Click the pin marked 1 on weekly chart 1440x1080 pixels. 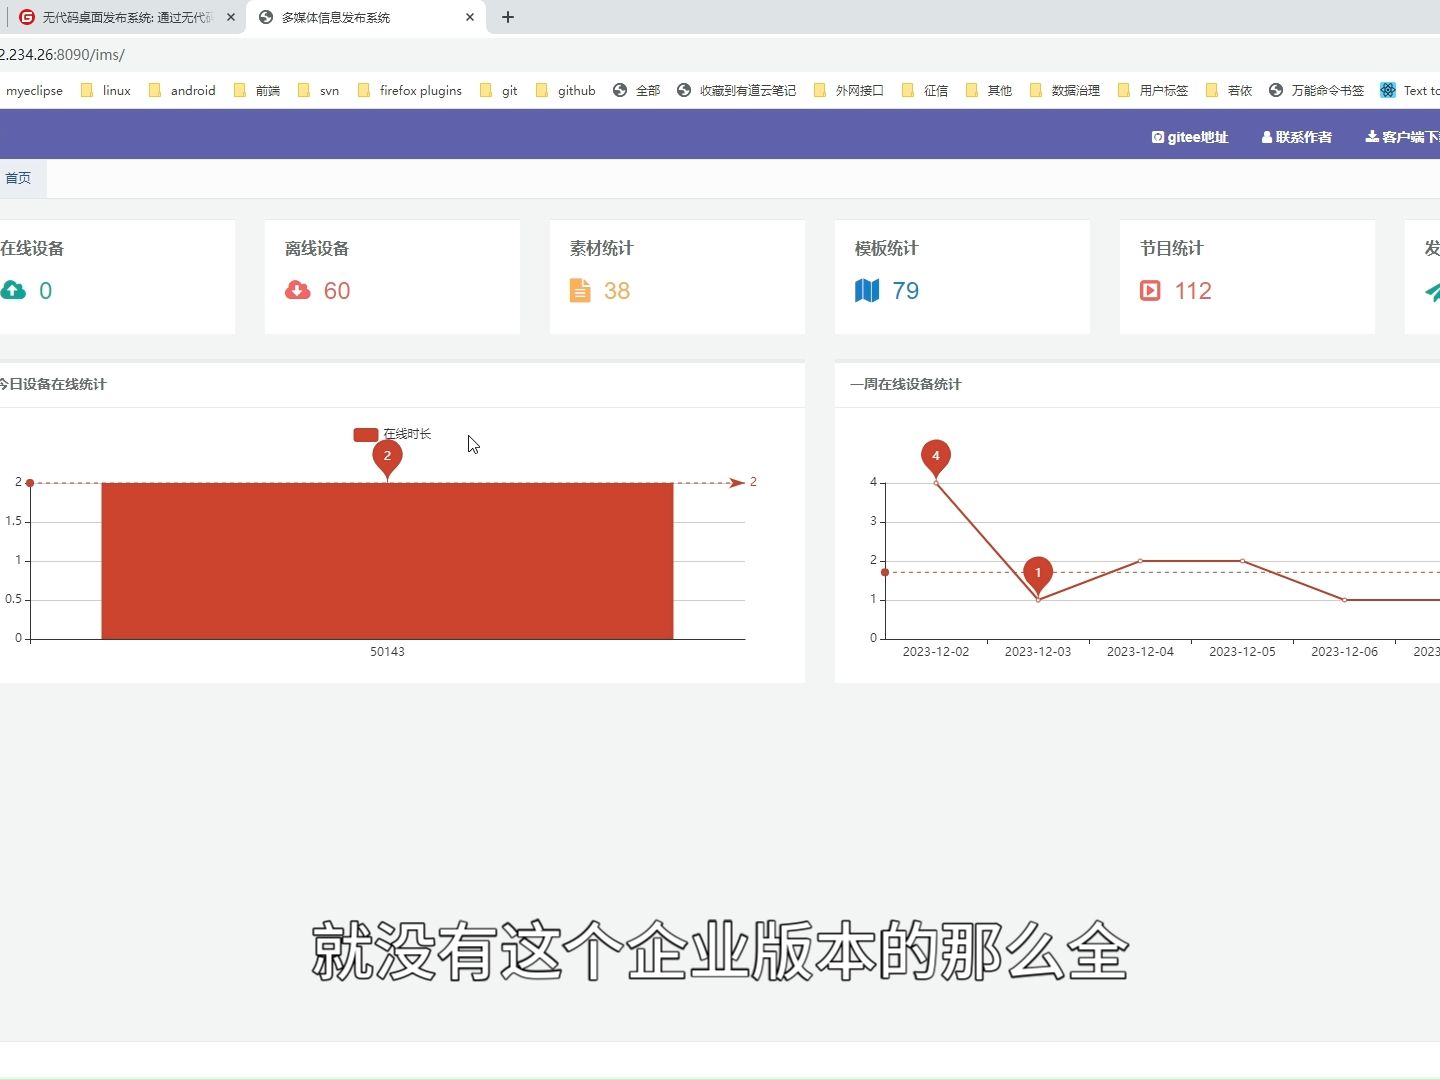1038,575
